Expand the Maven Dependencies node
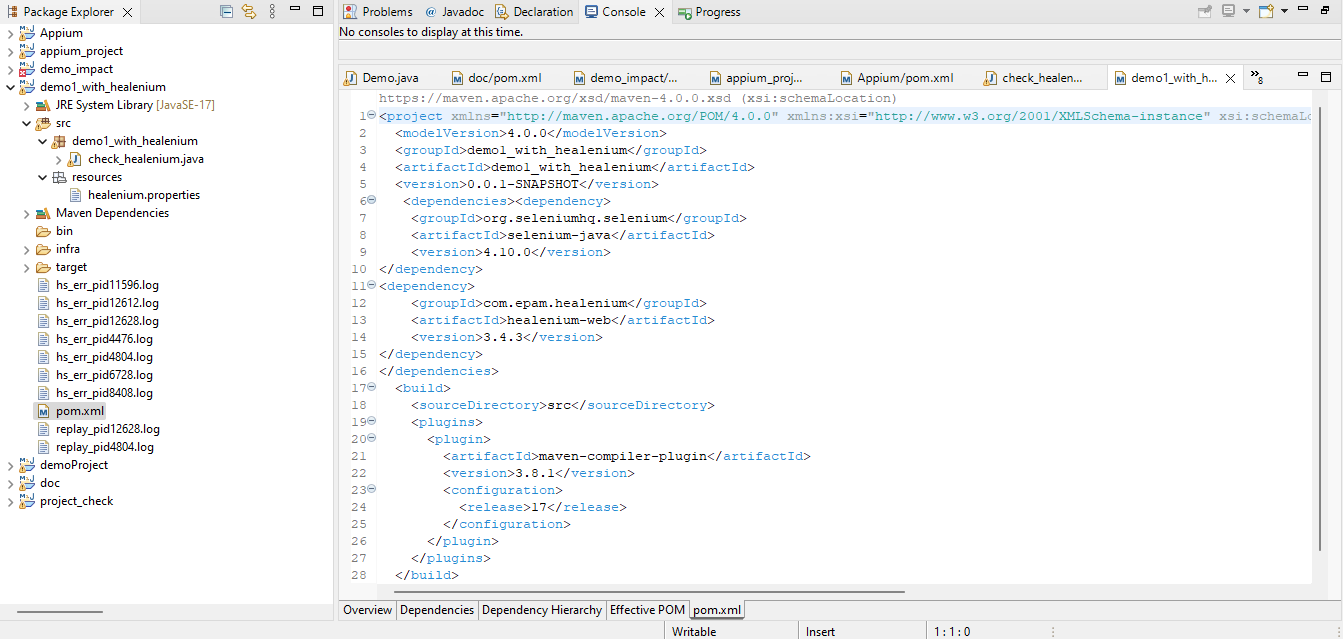Image resolution: width=1343 pixels, height=639 pixels. click(25, 212)
